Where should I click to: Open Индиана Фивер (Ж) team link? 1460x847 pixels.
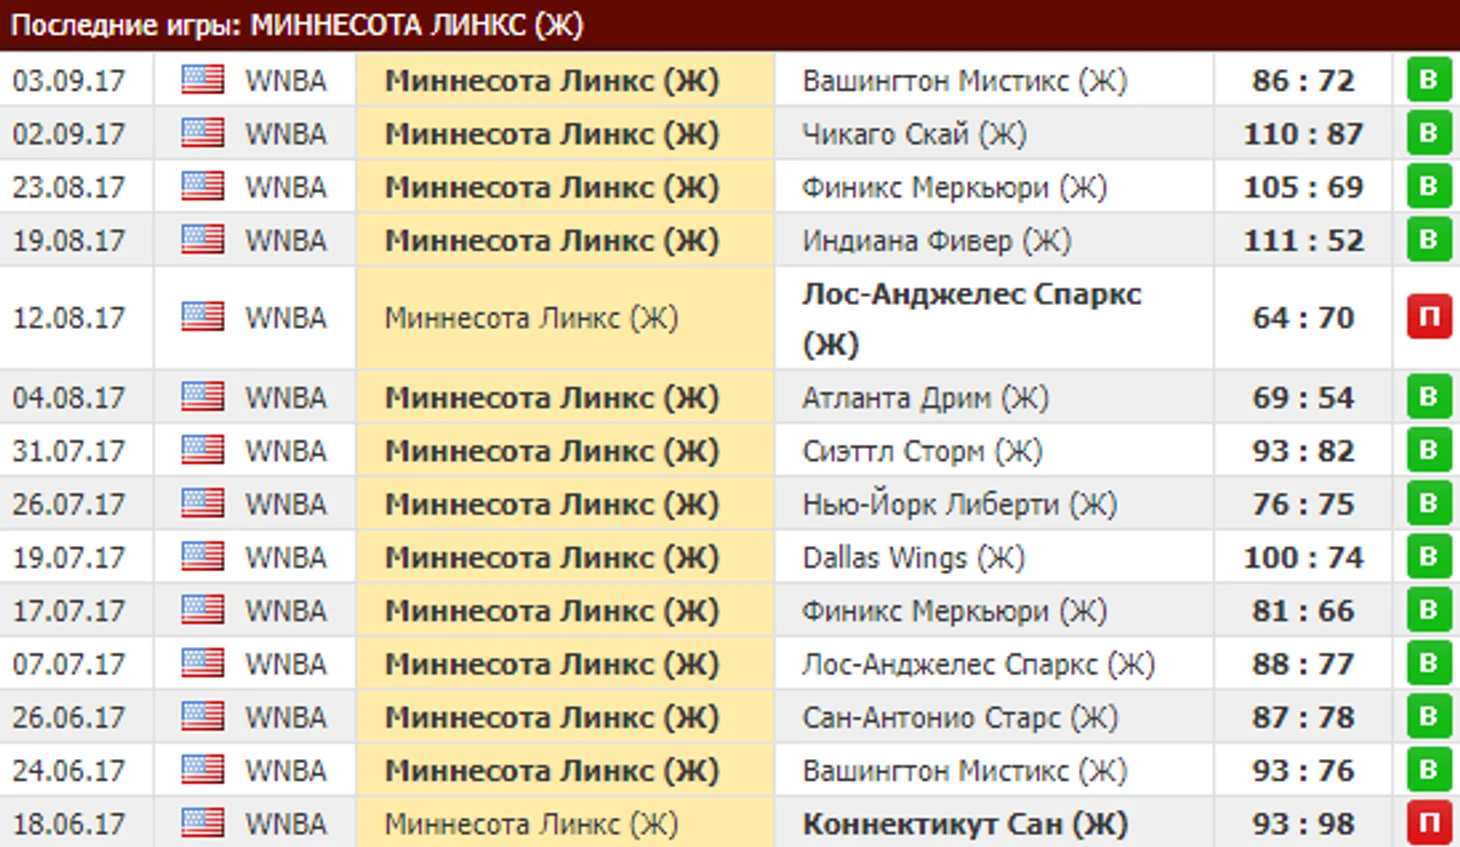(936, 241)
